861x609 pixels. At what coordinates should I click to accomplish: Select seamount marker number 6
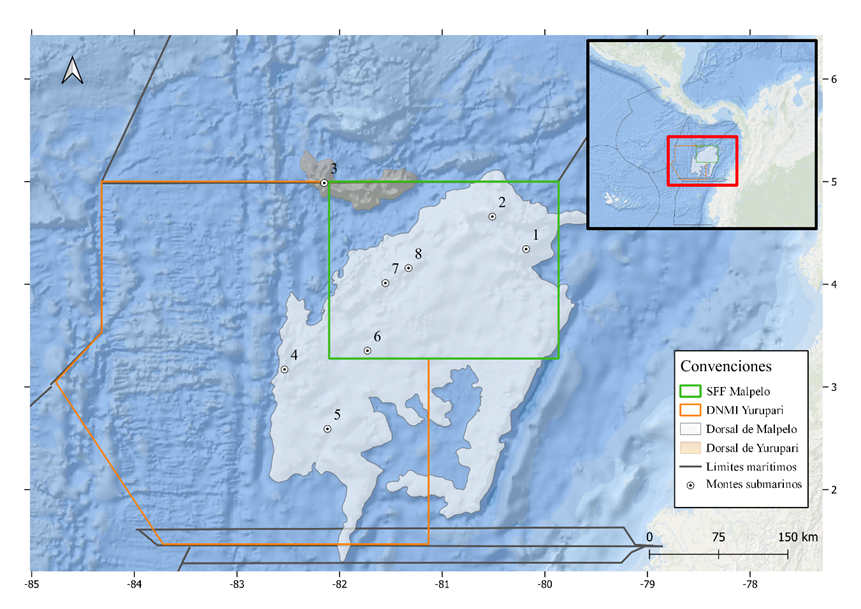(367, 350)
